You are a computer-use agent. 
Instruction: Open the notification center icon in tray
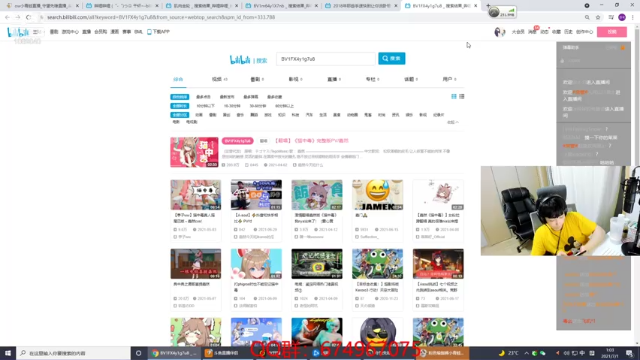629,353
